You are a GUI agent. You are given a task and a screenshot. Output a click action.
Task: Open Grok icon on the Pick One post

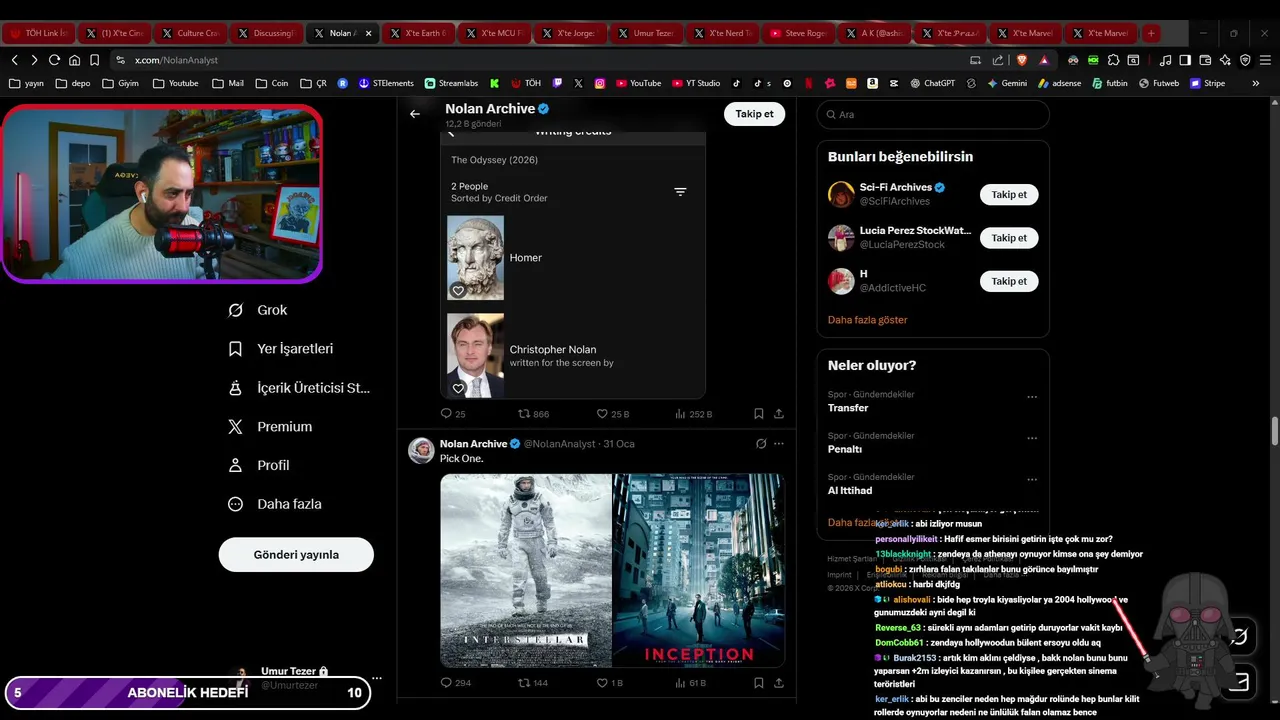pyautogui.click(x=761, y=444)
